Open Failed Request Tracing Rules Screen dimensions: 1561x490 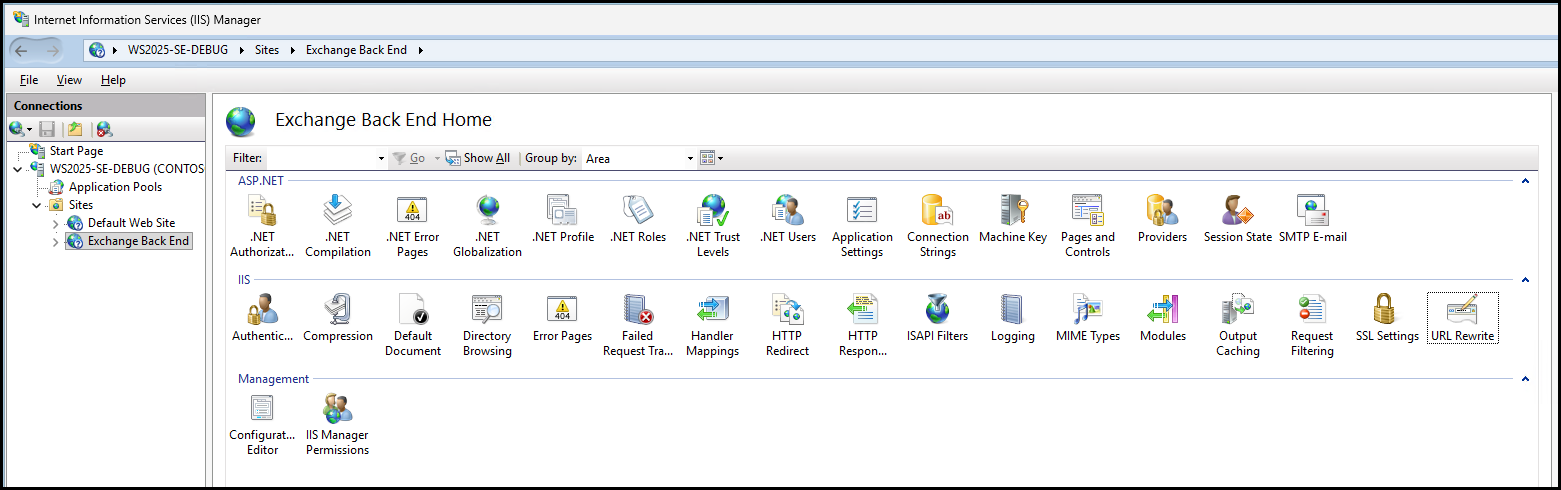click(x=638, y=325)
